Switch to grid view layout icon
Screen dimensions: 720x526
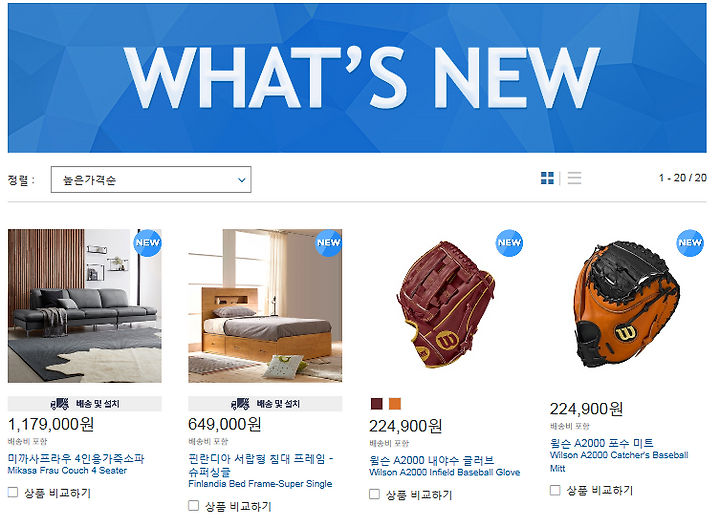click(547, 178)
